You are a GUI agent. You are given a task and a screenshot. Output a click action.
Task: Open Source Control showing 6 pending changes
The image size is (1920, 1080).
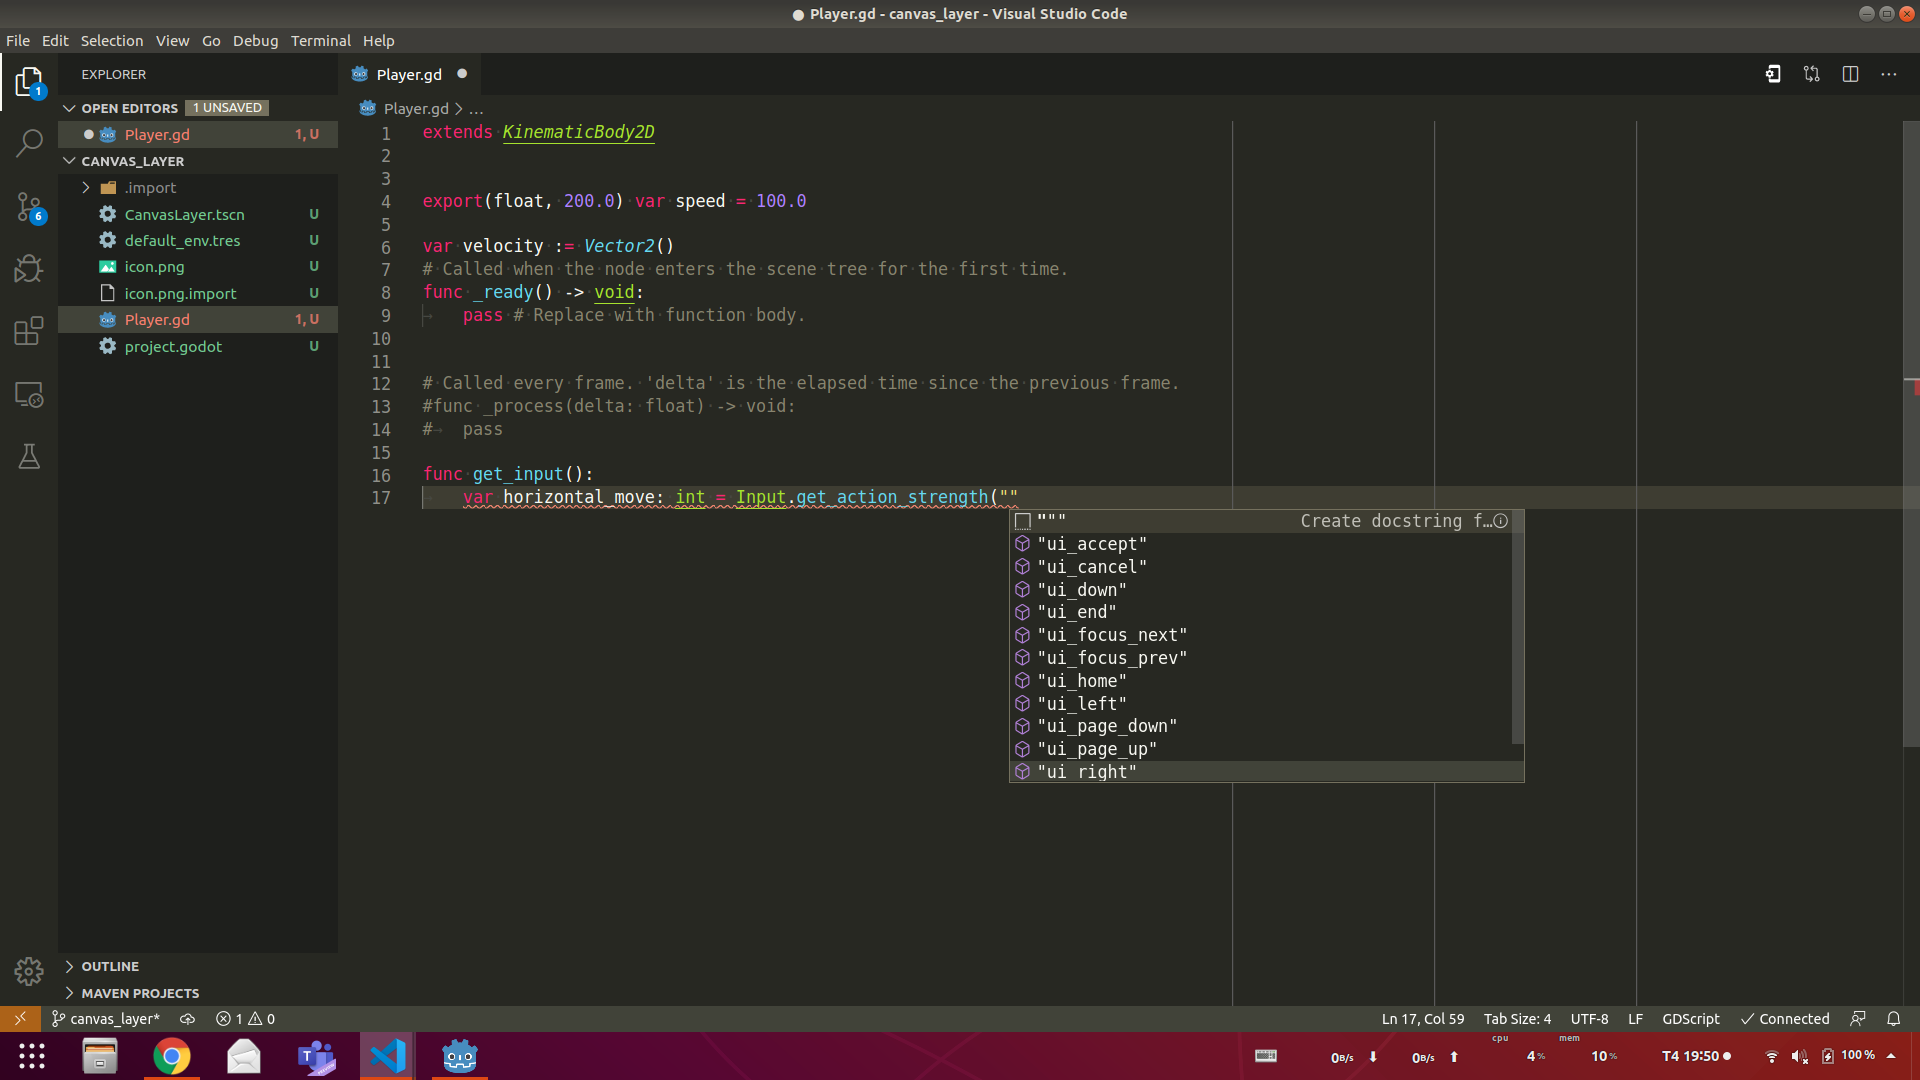click(29, 207)
